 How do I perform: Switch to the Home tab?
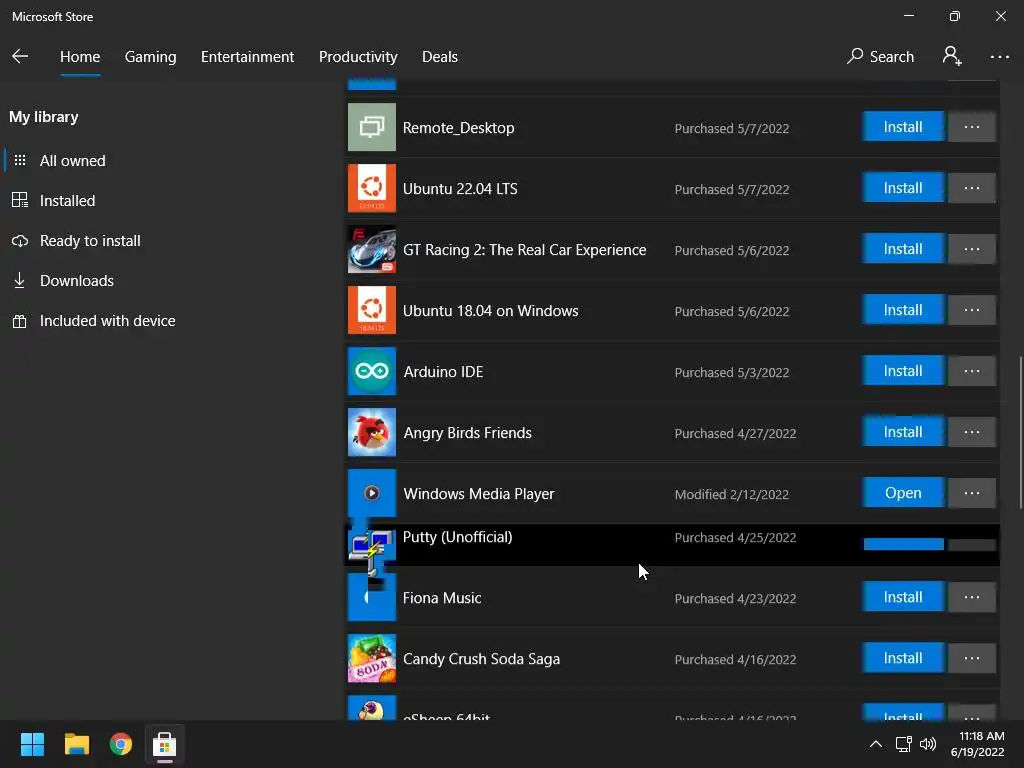[x=80, y=57]
